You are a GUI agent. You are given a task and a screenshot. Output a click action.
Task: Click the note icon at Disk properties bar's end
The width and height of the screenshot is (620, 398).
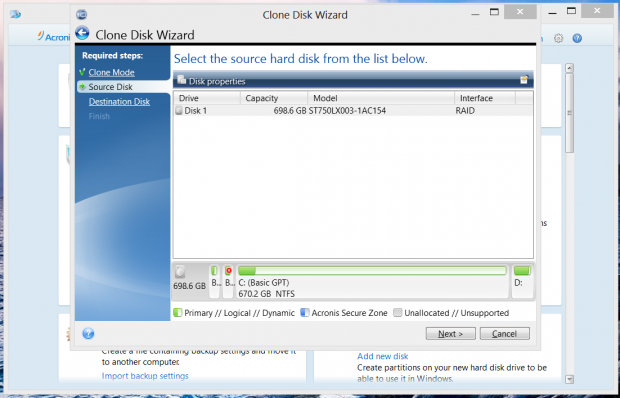point(524,80)
